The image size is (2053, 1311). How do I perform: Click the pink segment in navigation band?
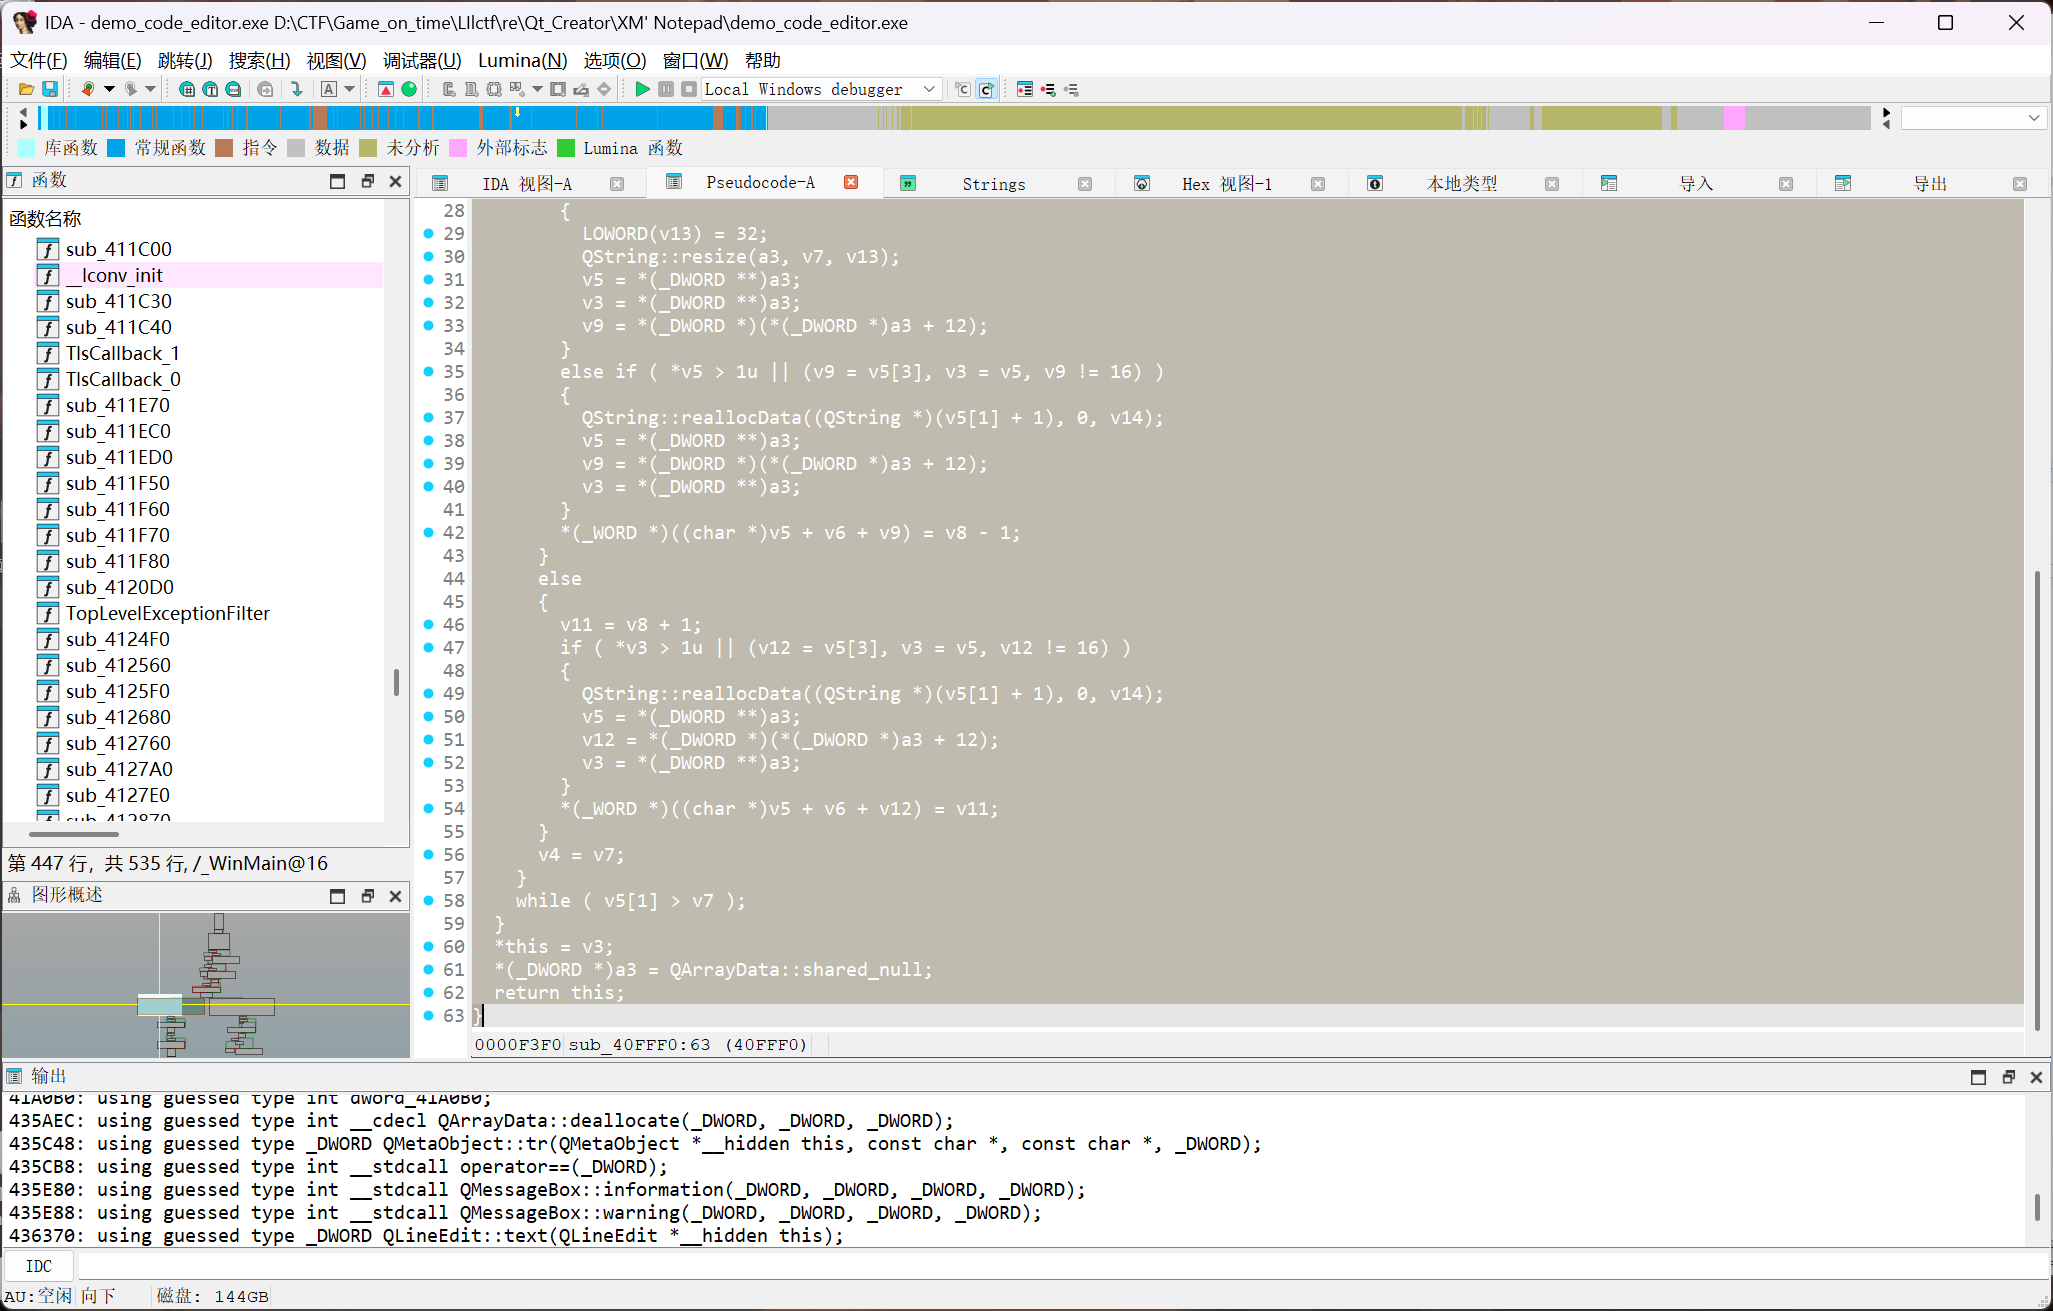(x=1734, y=118)
